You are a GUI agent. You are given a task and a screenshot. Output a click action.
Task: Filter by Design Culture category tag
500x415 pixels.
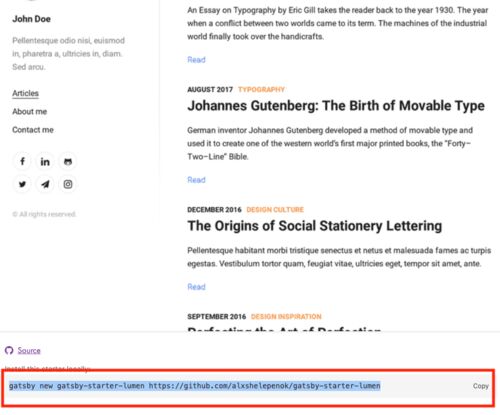tap(275, 210)
